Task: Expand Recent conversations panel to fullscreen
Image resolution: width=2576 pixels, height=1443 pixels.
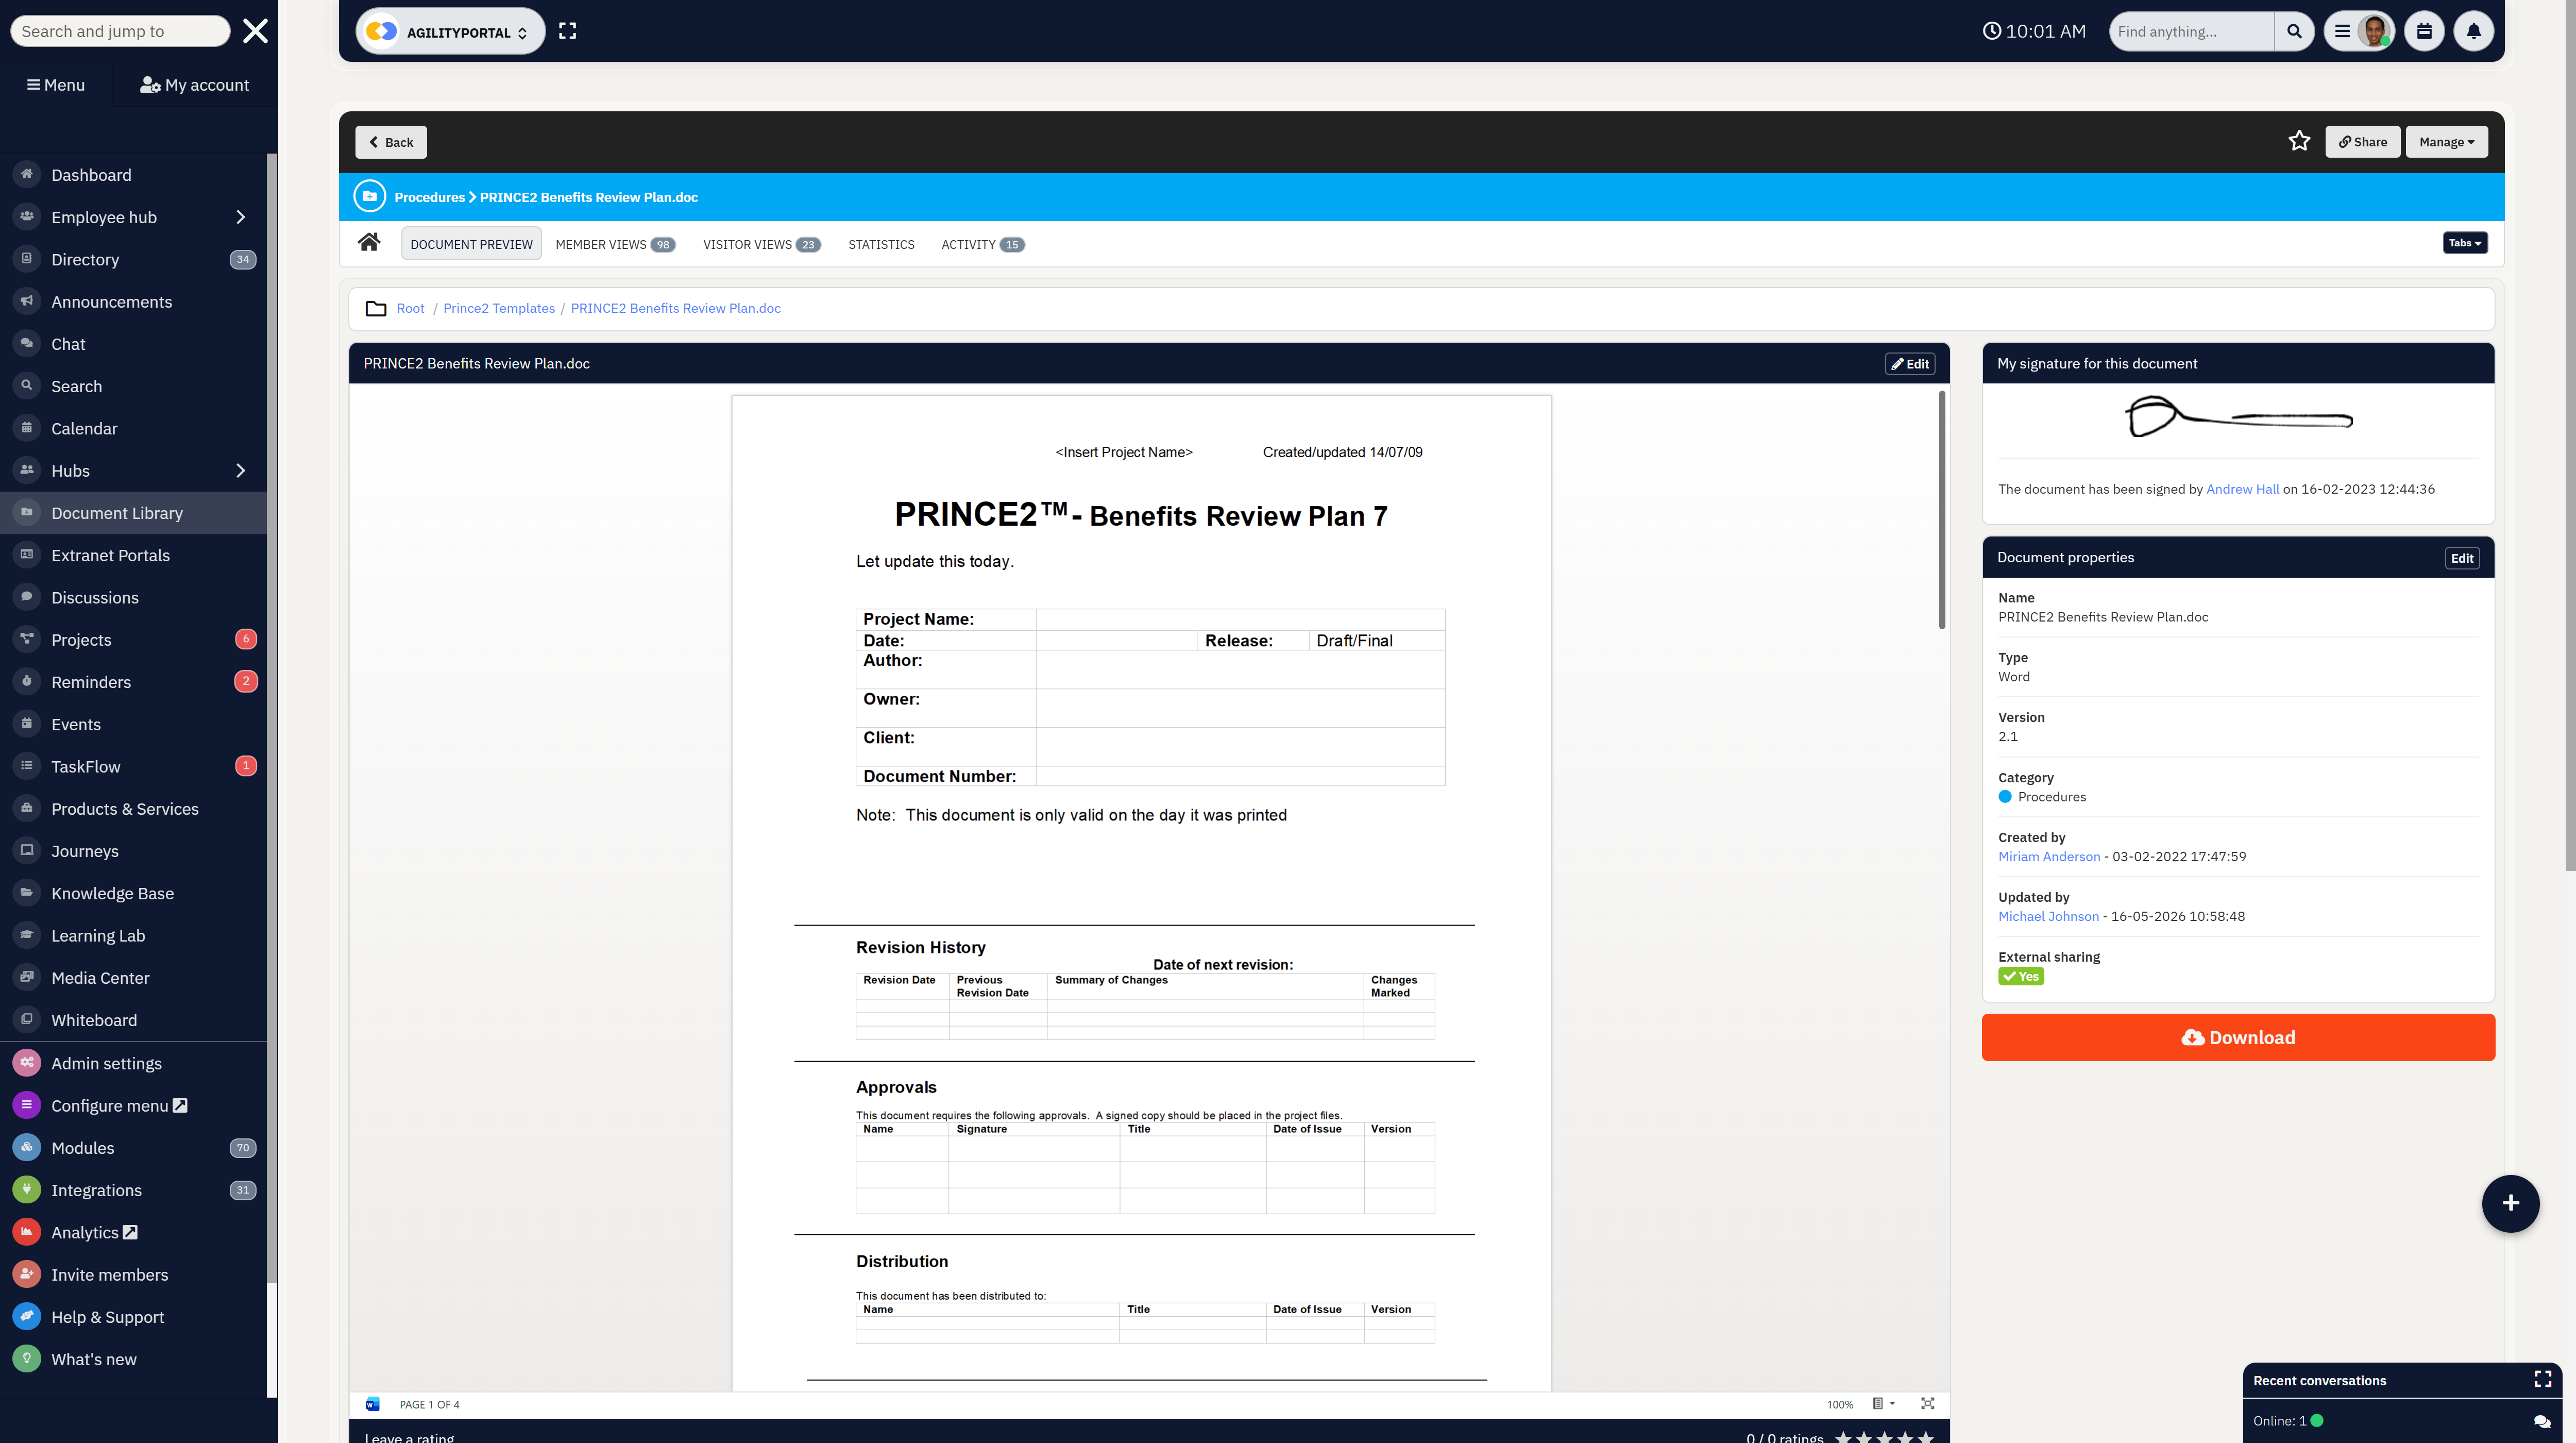Action: pos(2543,1379)
